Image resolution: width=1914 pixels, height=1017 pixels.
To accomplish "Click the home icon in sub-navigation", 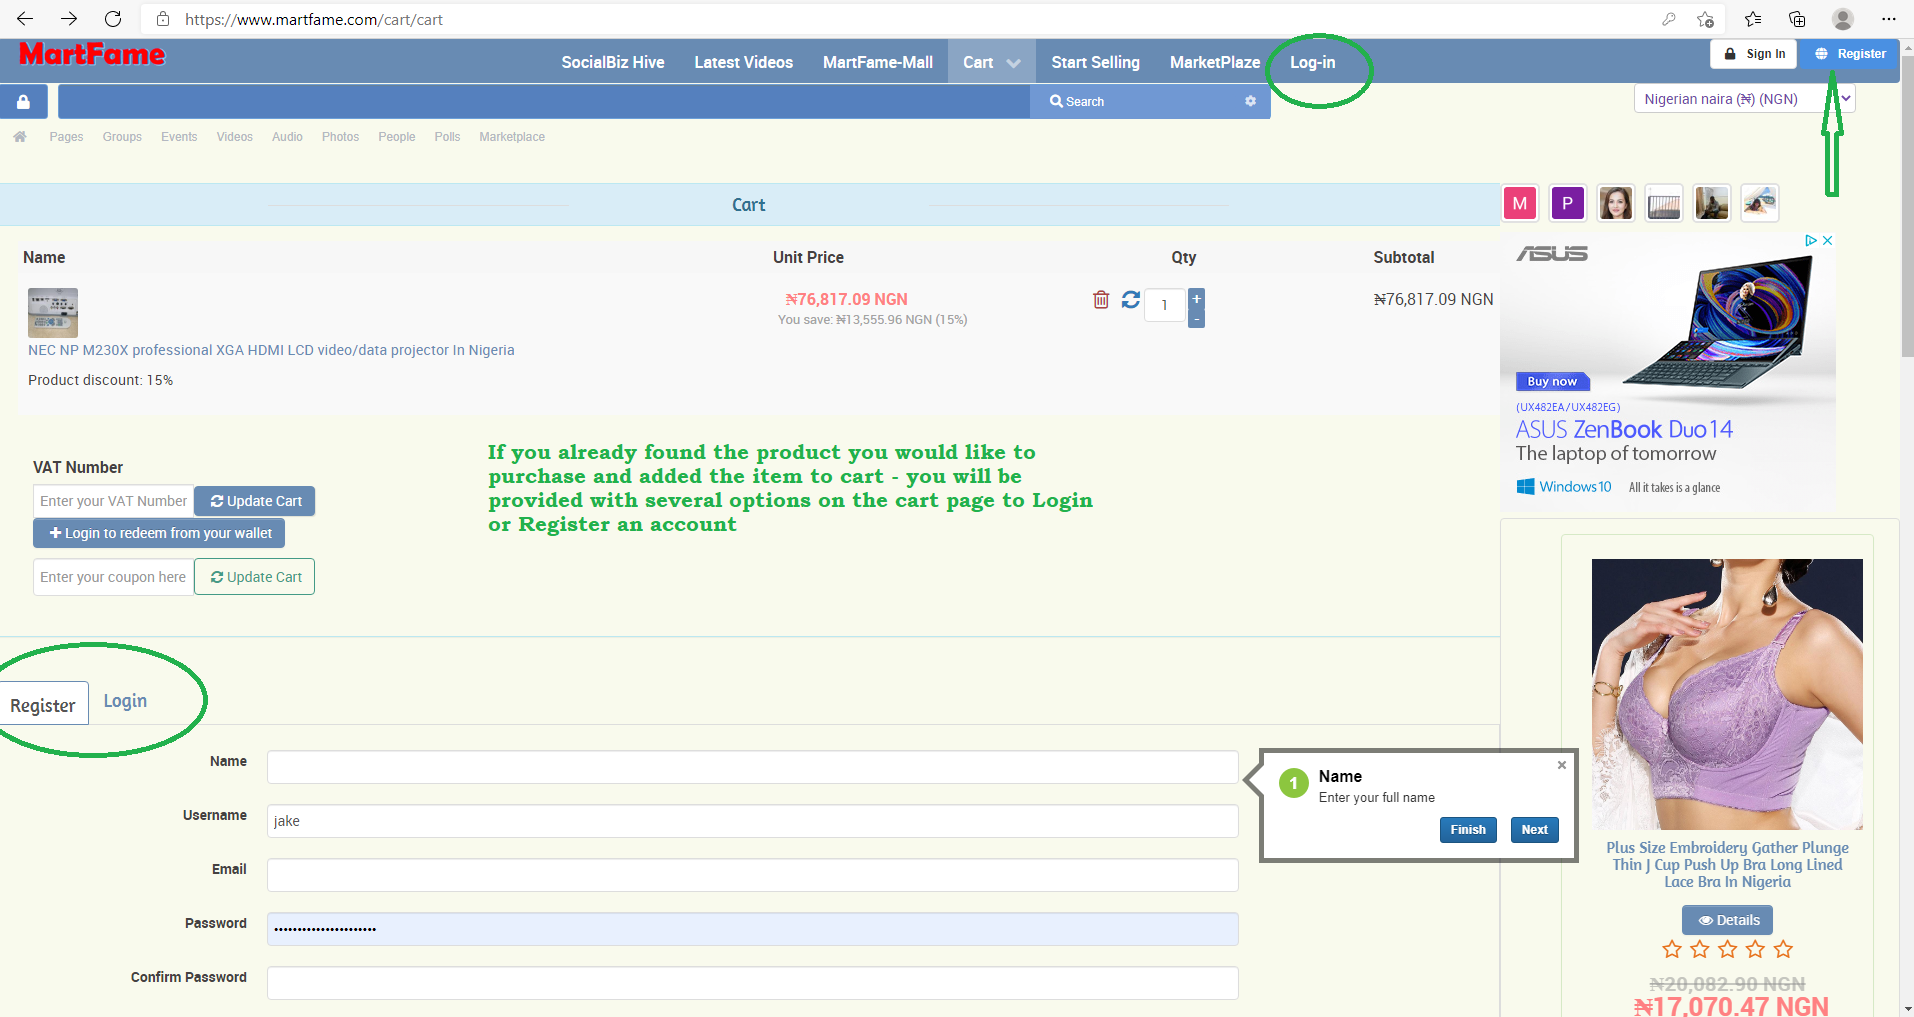I will (20, 137).
